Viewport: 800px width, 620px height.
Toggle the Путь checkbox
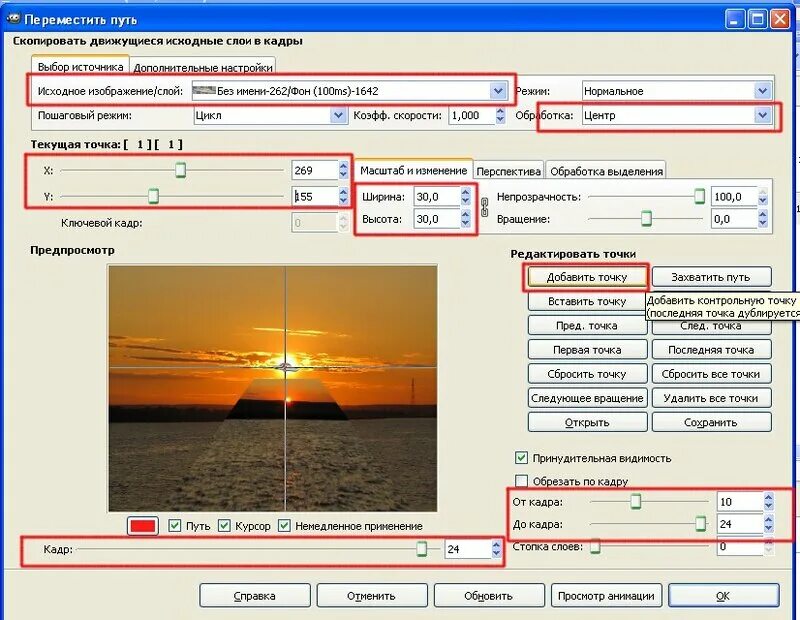174,526
